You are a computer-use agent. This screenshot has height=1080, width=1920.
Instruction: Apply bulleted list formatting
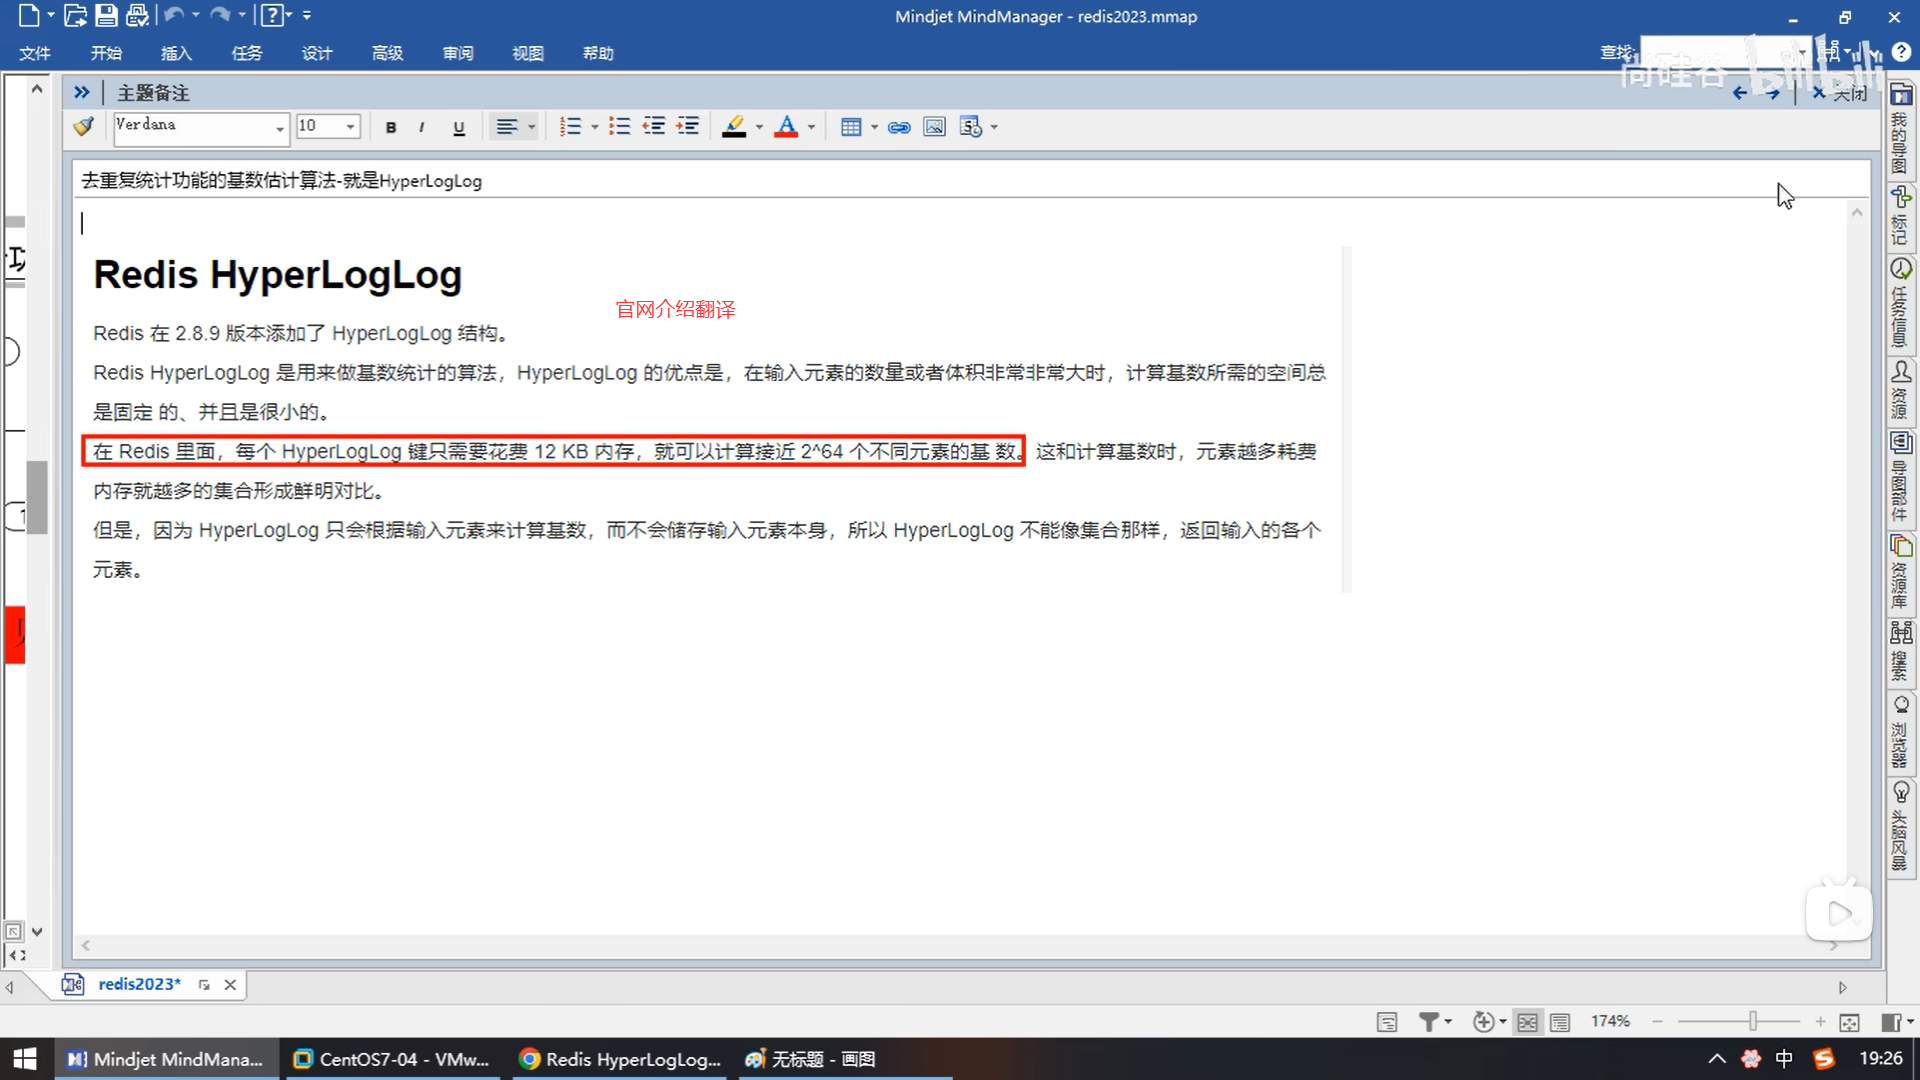click(619, 127)
